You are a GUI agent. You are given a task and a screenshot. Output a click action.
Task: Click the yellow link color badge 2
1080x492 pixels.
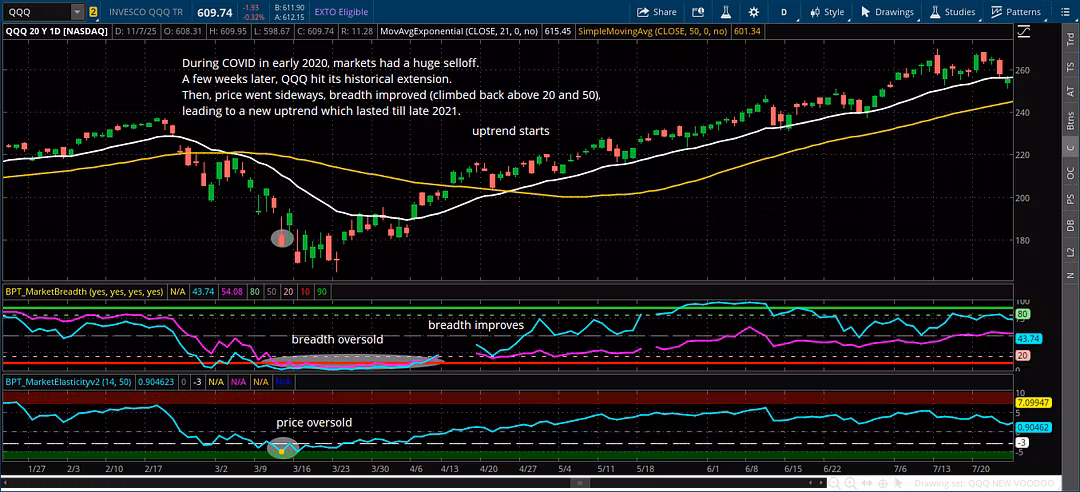coord(93,12)
